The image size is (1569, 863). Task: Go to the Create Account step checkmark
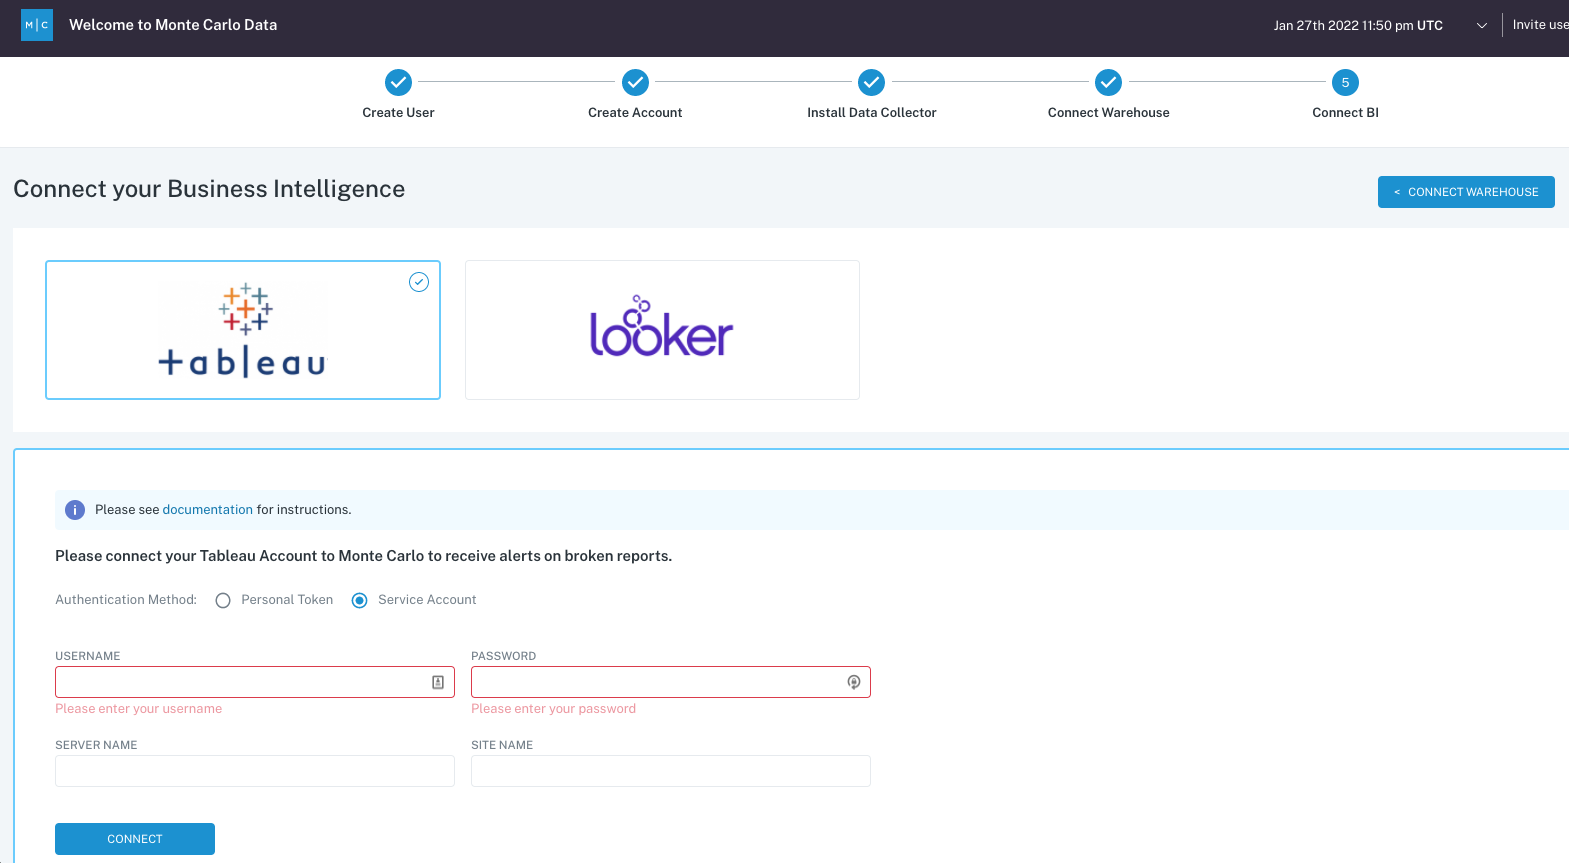pyautogui.click(x=635, y=82)
